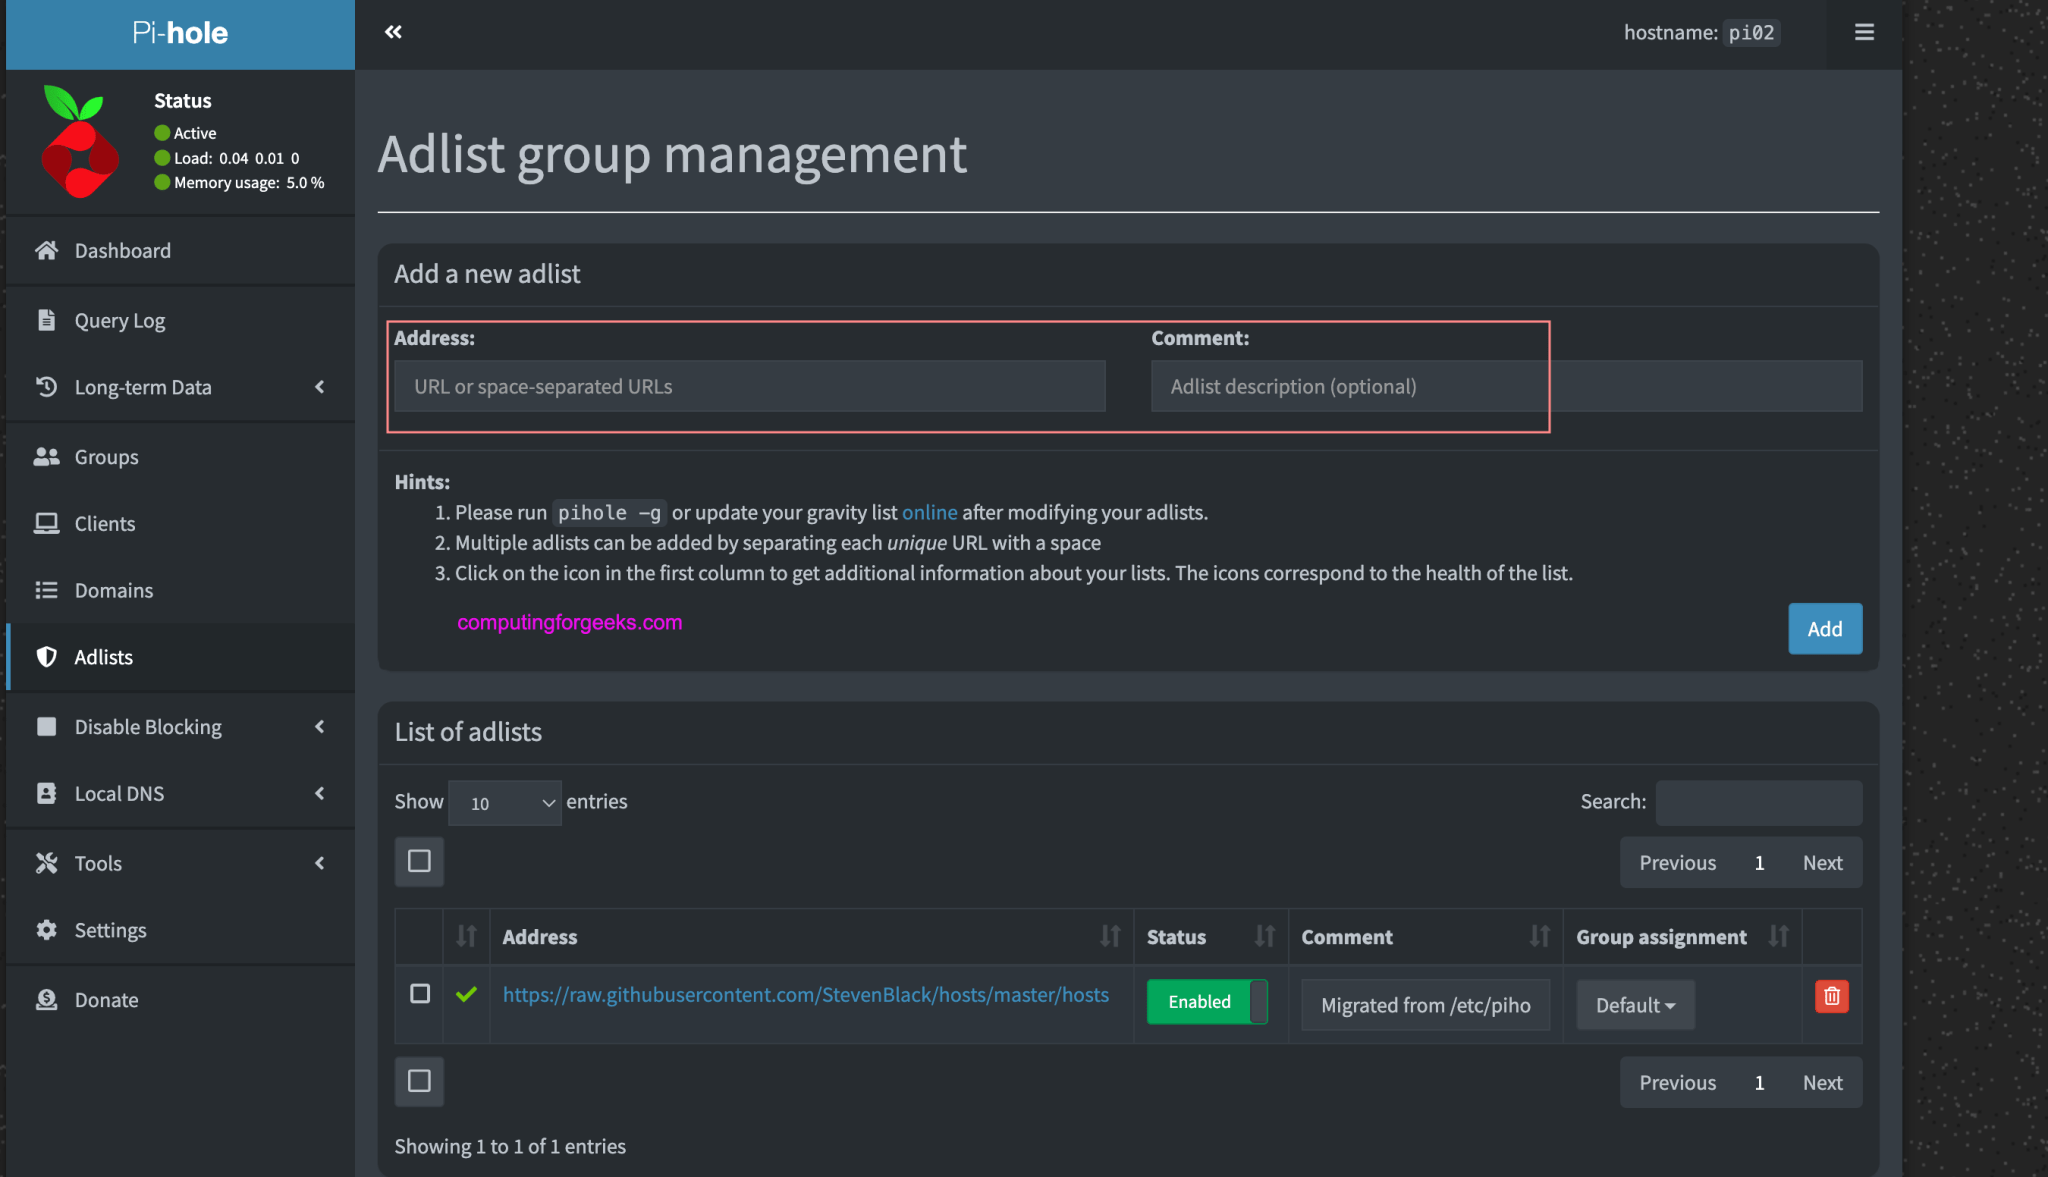Screen dimensions: 2048x1177
Task: Collapse sidebar with double-chevron icon
Action: pos(393,32)
